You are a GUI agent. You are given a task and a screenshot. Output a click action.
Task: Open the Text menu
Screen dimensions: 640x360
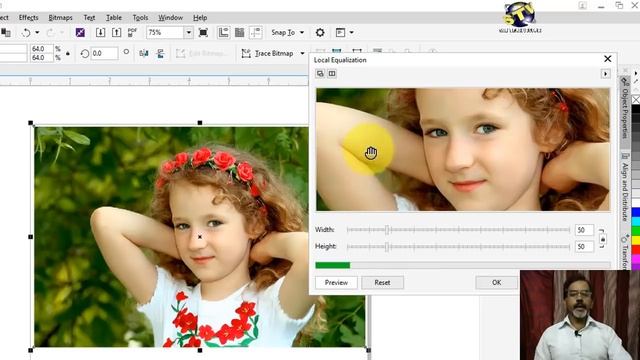pos(89,18)
